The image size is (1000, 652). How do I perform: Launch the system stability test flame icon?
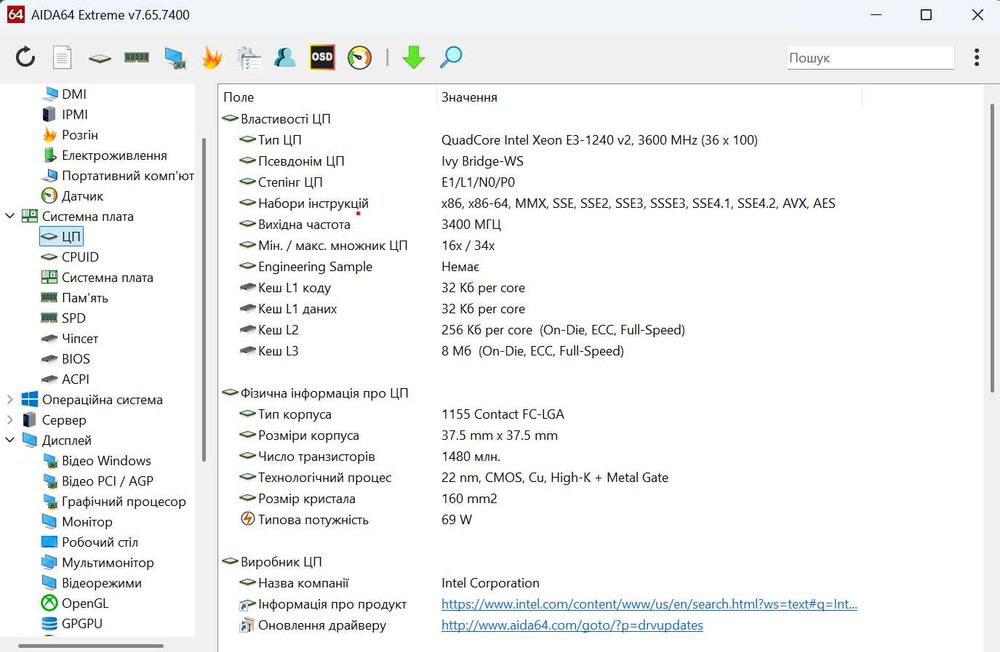click(211, 57)
